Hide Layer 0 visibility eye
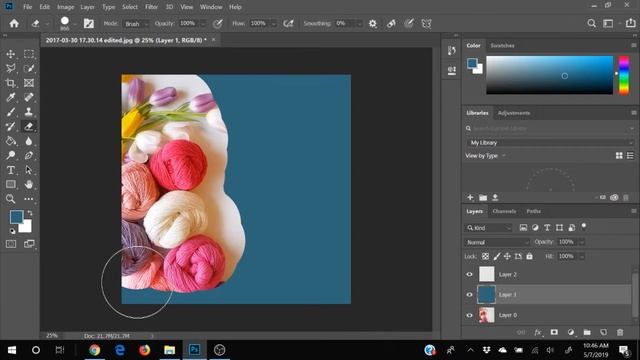The image size is (640, 360). click(469, 315)
